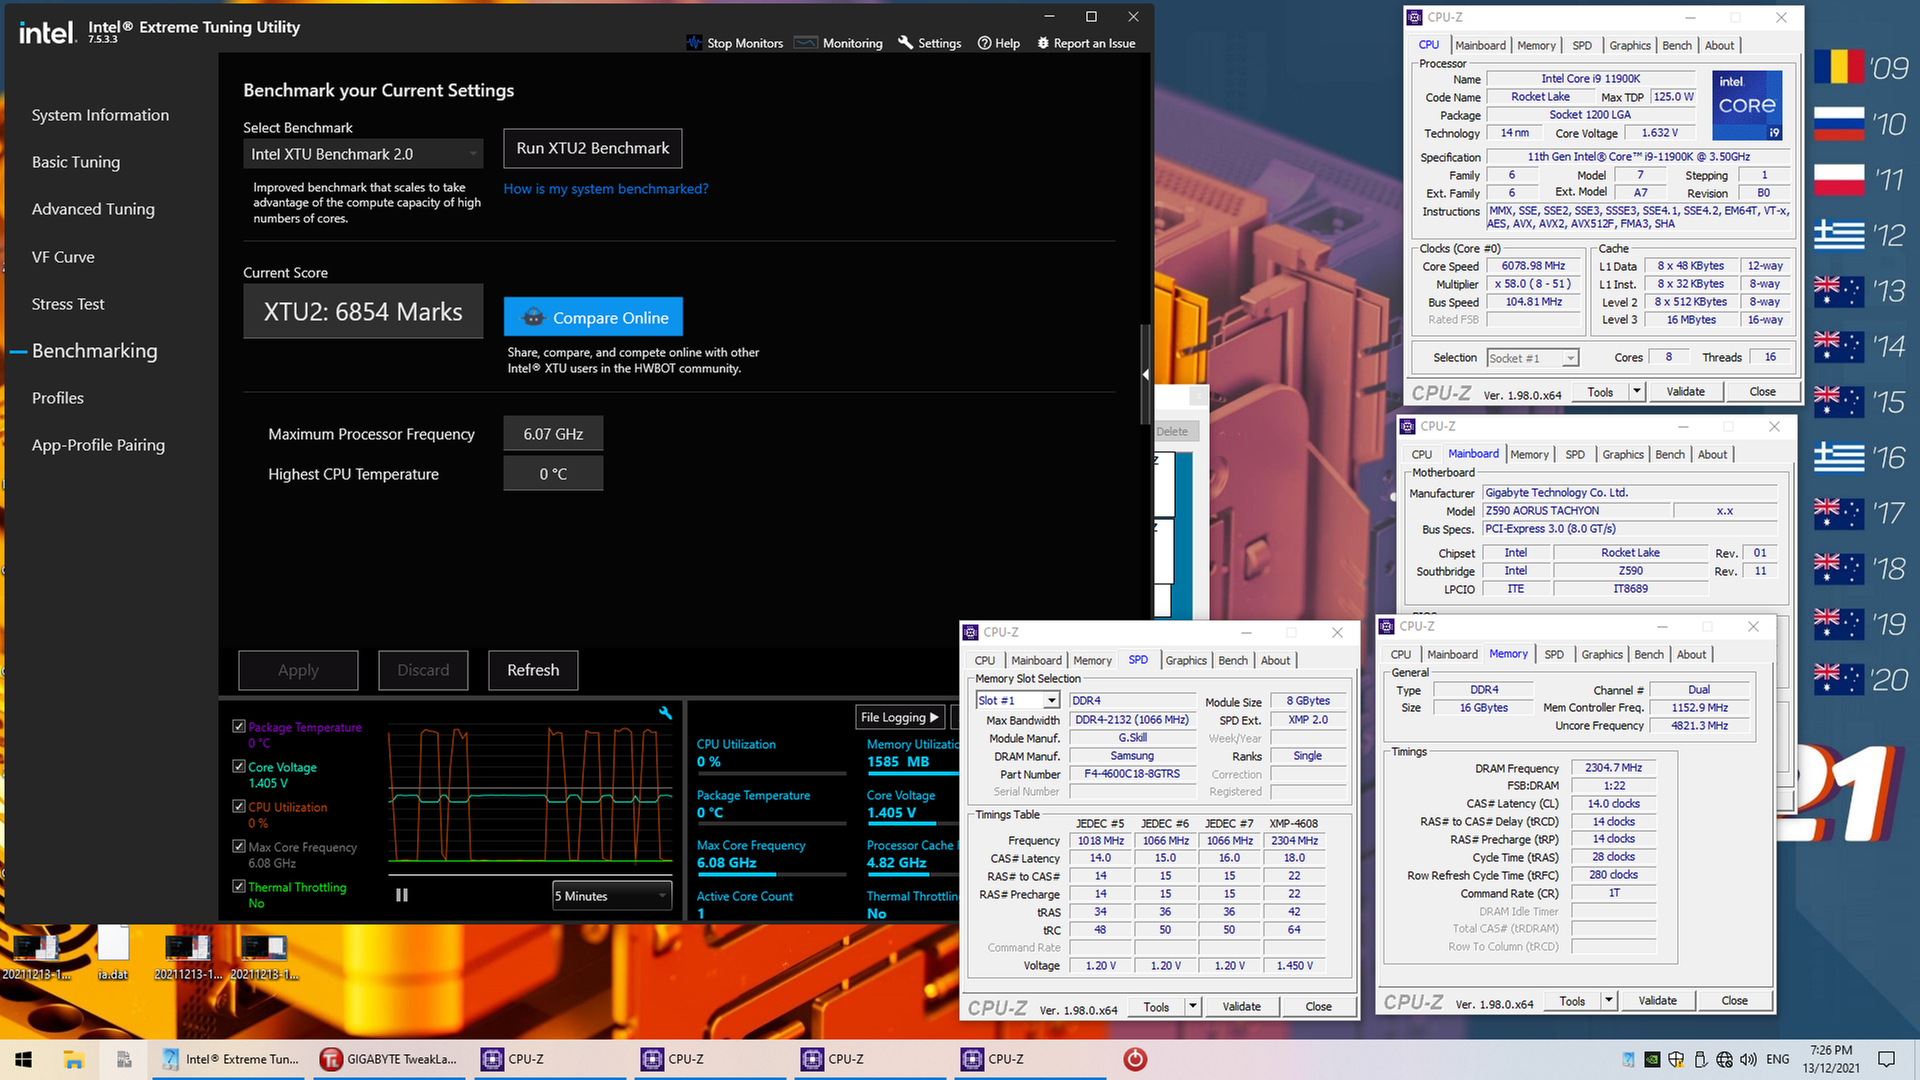
Task: Open Tools dropdown arrow in CPU-Z Memory window
Action: coord(1609,1001)
